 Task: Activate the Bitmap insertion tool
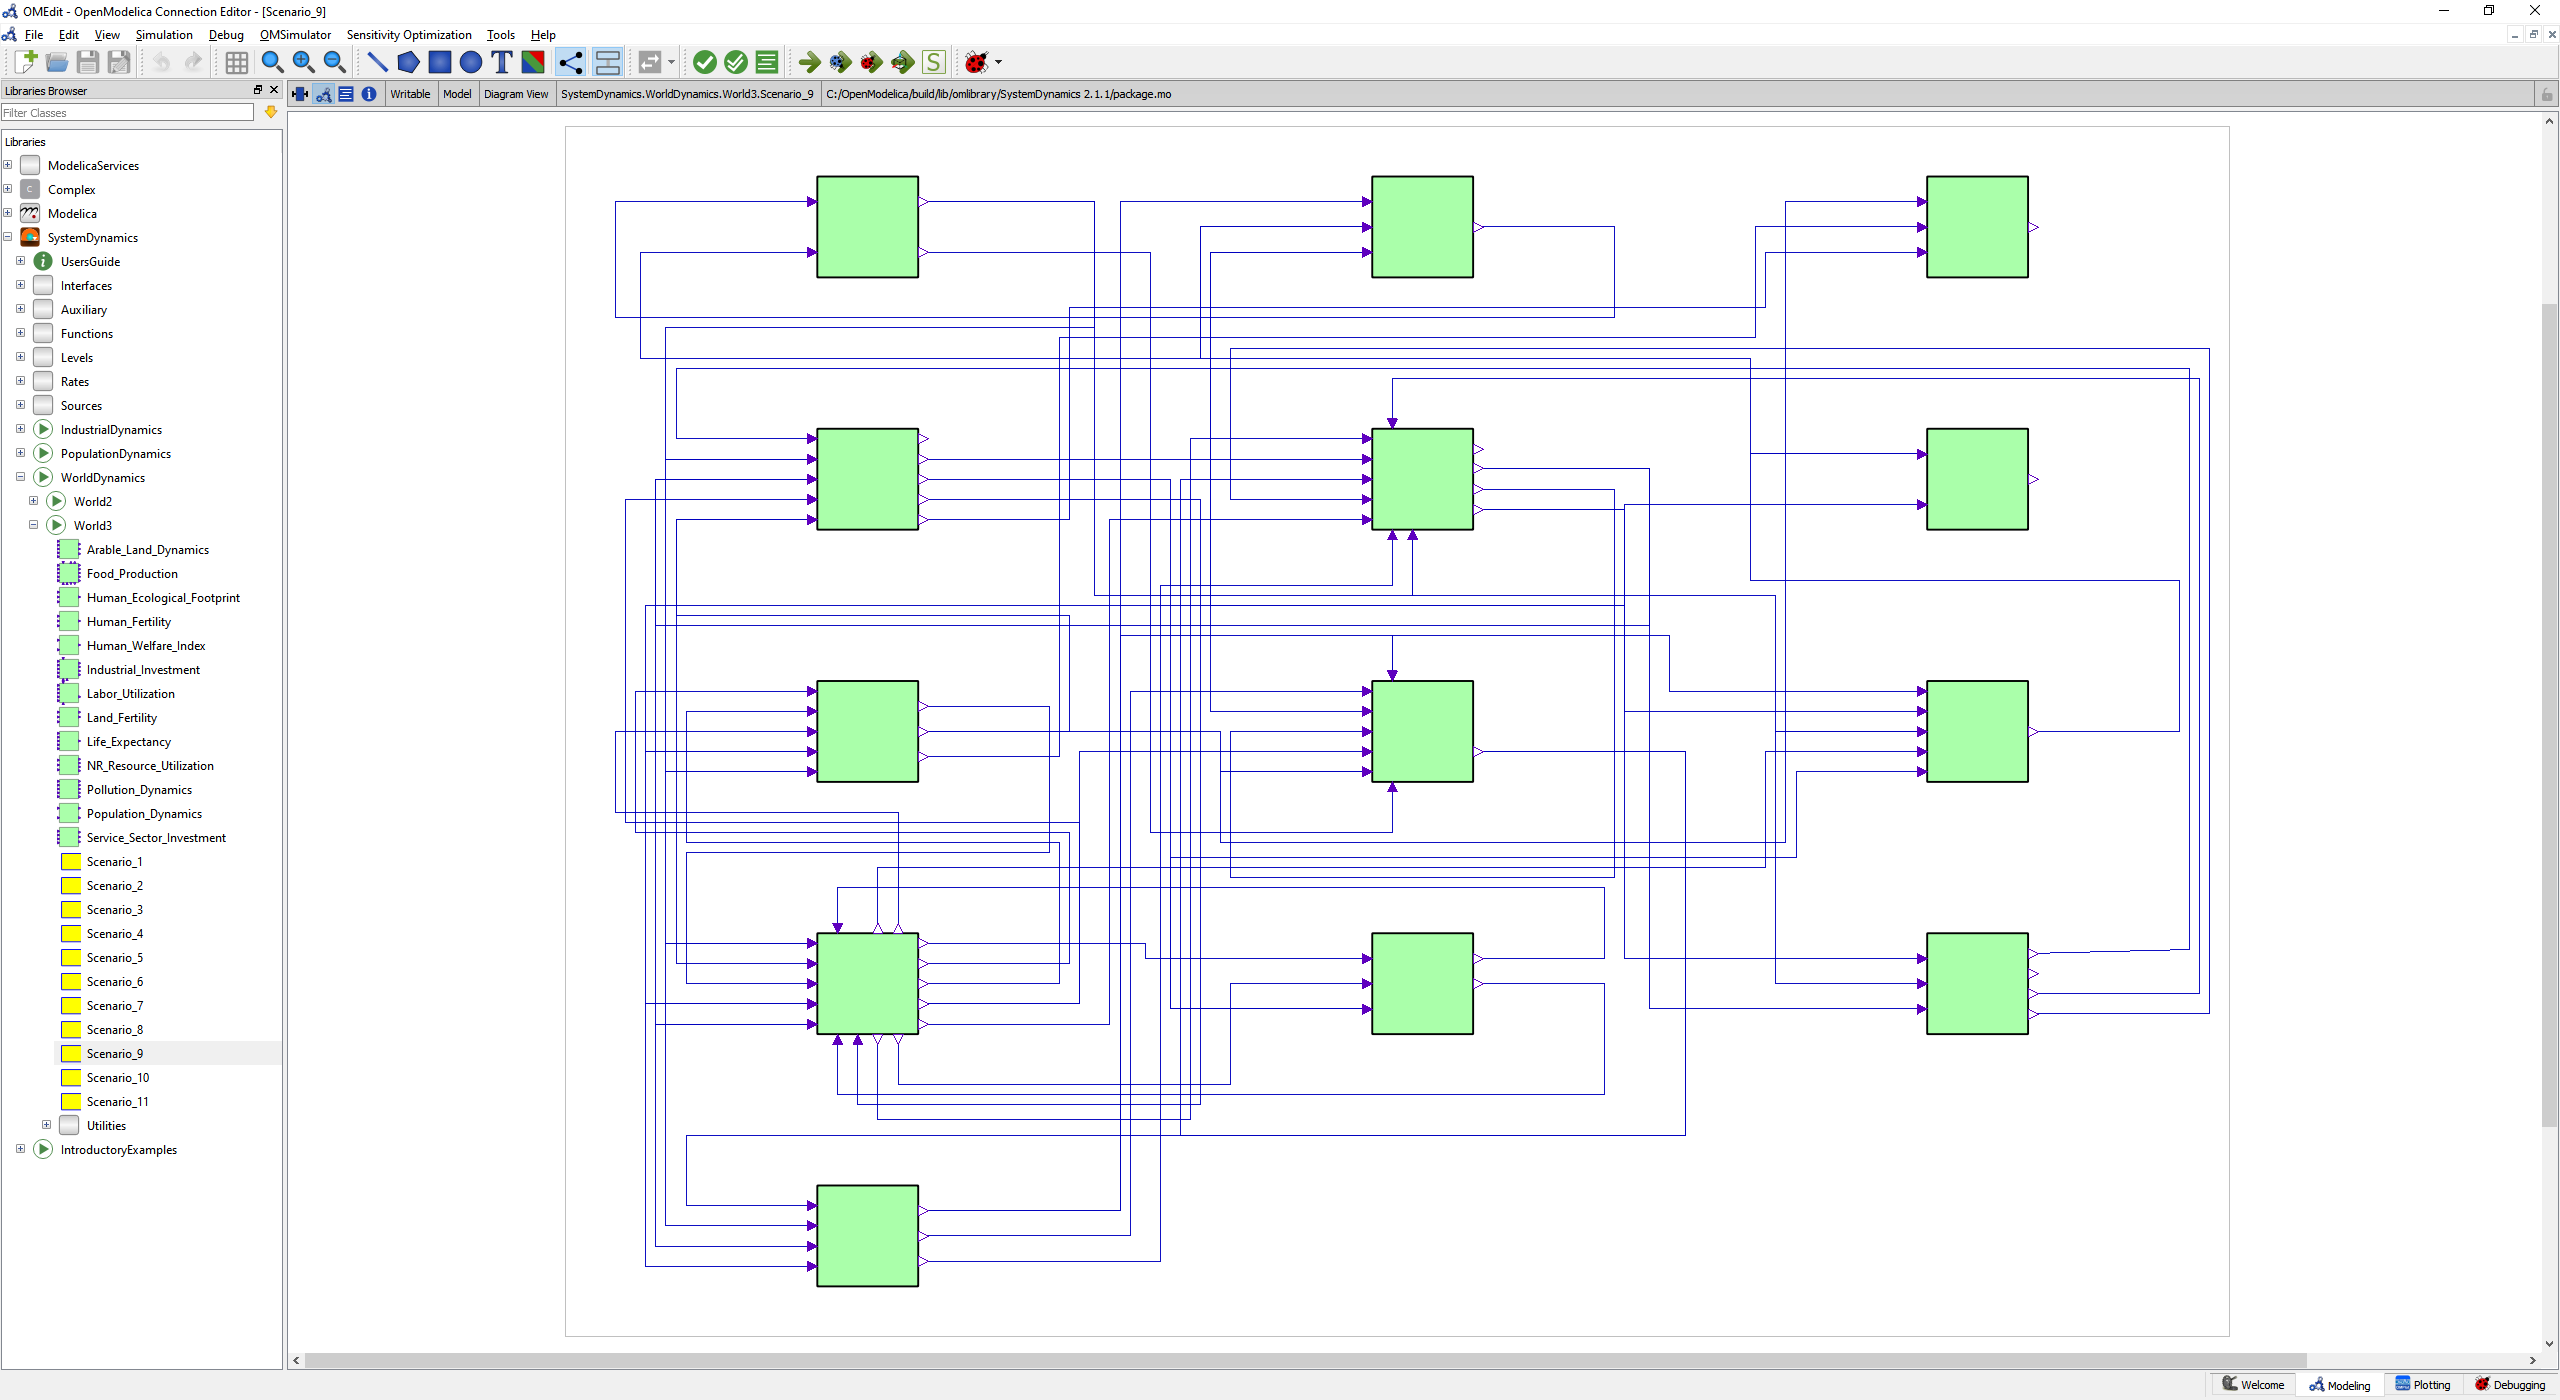tap(532, 62)
